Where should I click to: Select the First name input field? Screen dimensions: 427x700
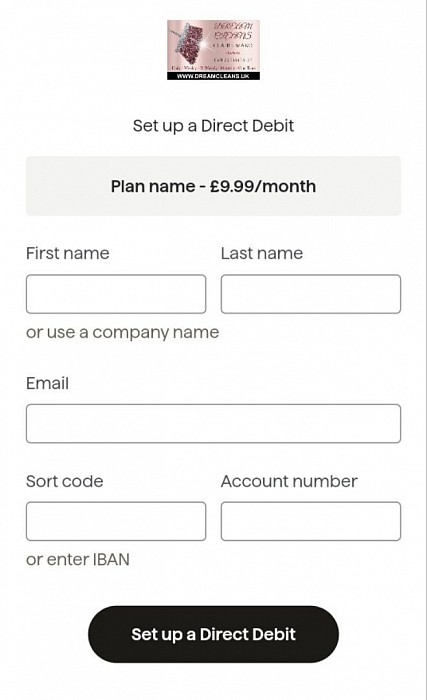click(x=116, y=294)
